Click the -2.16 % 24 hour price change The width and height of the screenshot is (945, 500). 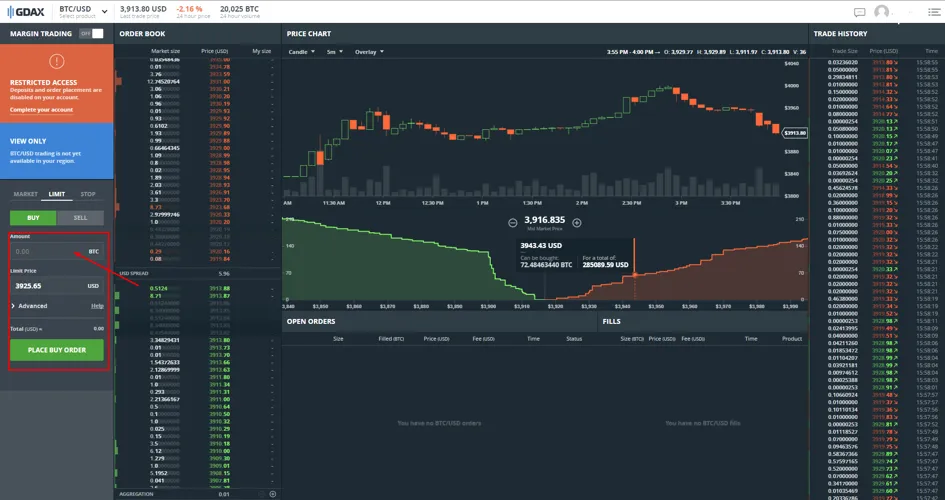pyautogui.click(x=189, y=9)
